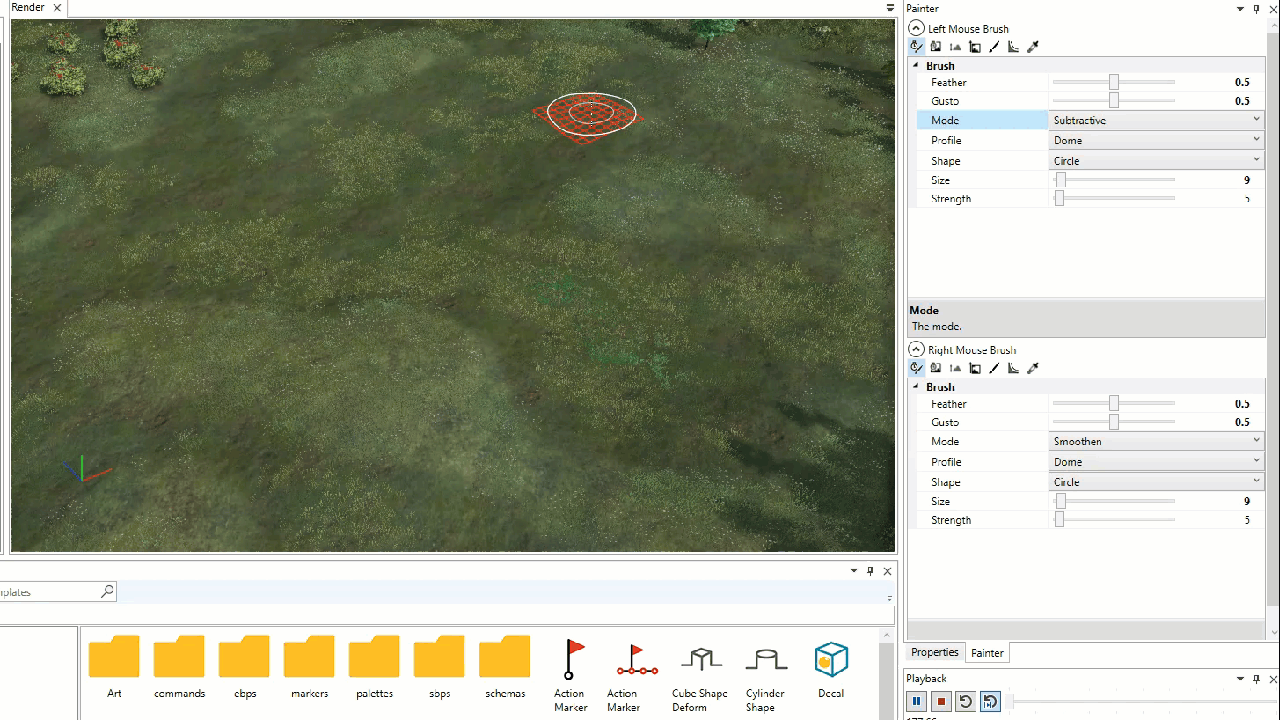1280x720 pixels.
Task: Open the markers folder
Action: pyautogui.click(x=309, y=666)
